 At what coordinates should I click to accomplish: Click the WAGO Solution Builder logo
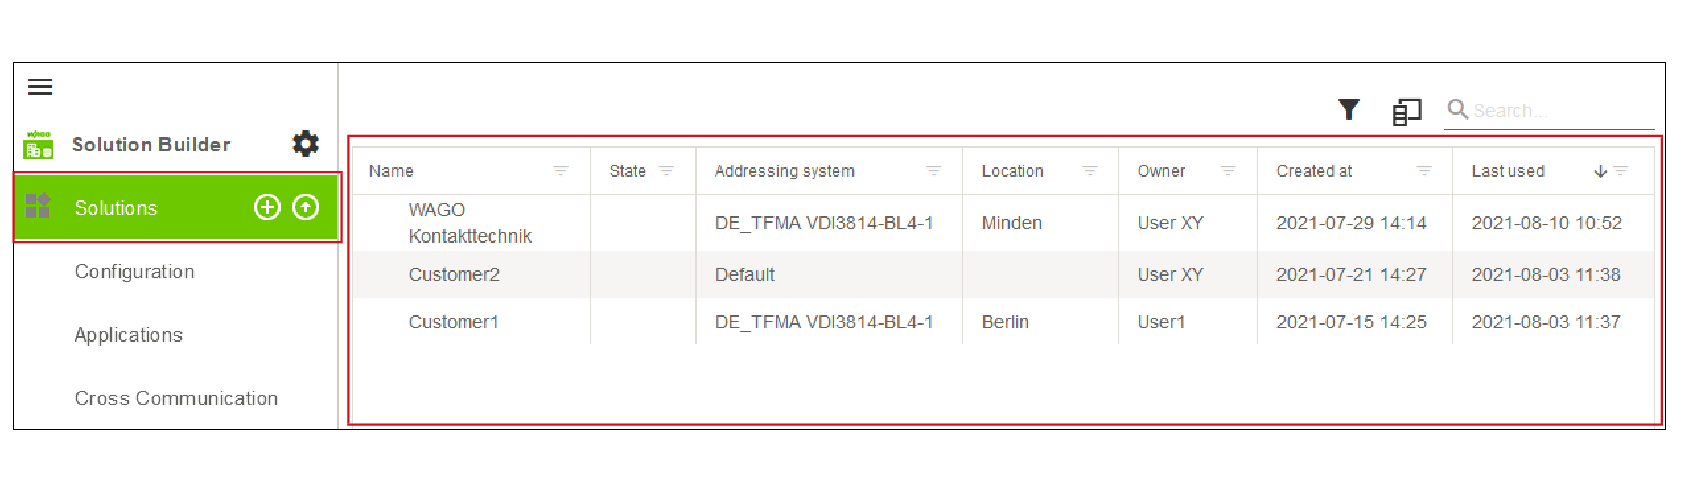(38, 145)
